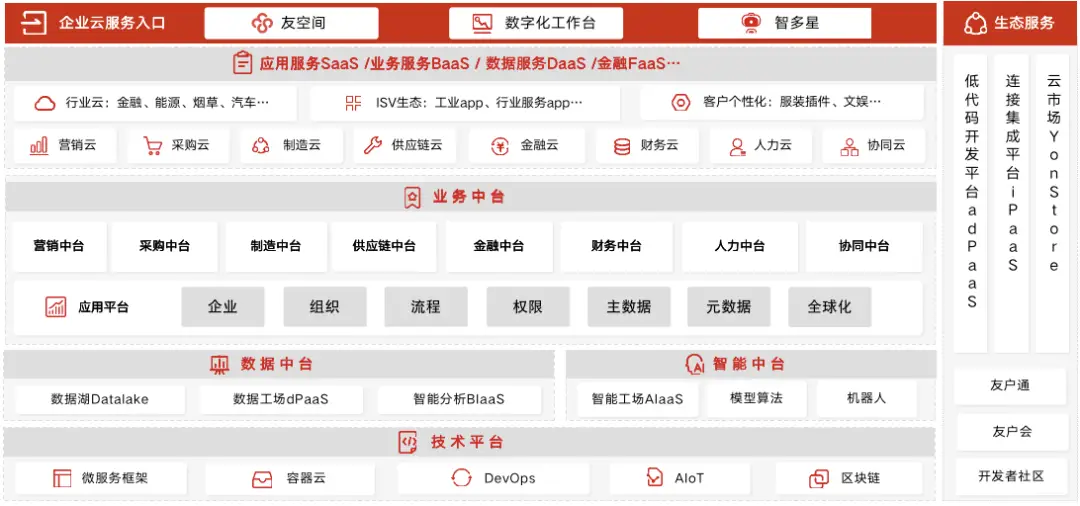
Task: Click the 技术平台 code file icon
Action: (x=408, y=442)
